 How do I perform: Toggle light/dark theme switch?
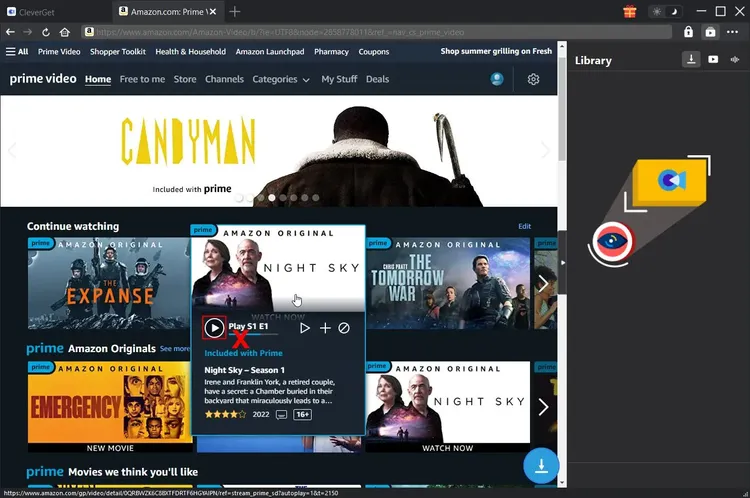(x=664, y=11)
